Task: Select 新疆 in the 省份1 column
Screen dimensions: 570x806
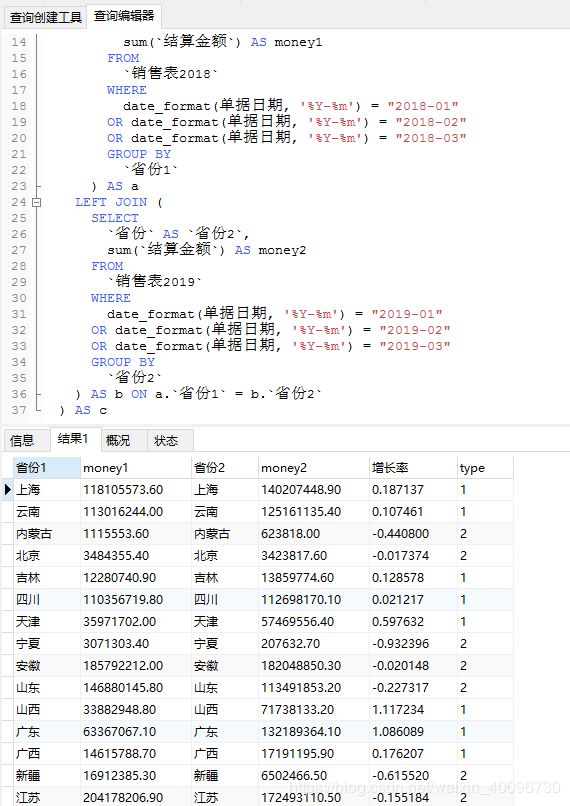Action: pos(47,776)
